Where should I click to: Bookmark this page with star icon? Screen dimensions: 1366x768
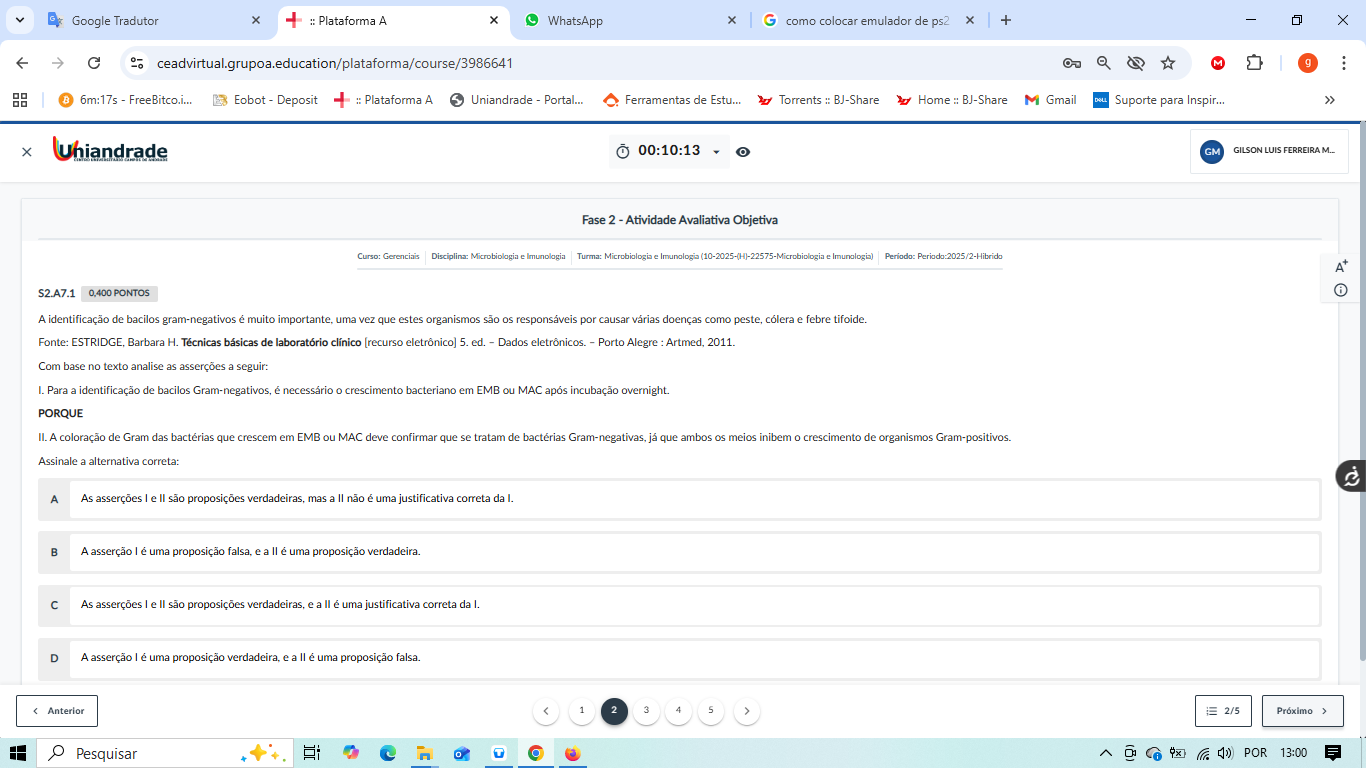point(1167,63)
